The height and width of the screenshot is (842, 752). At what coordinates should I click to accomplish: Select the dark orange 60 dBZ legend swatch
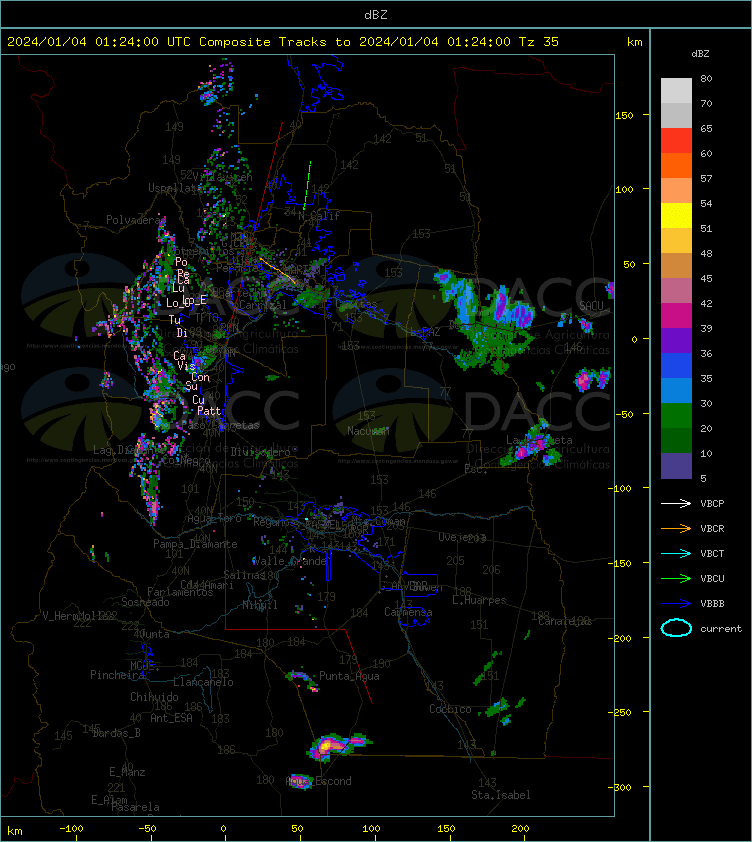(676, 165)
